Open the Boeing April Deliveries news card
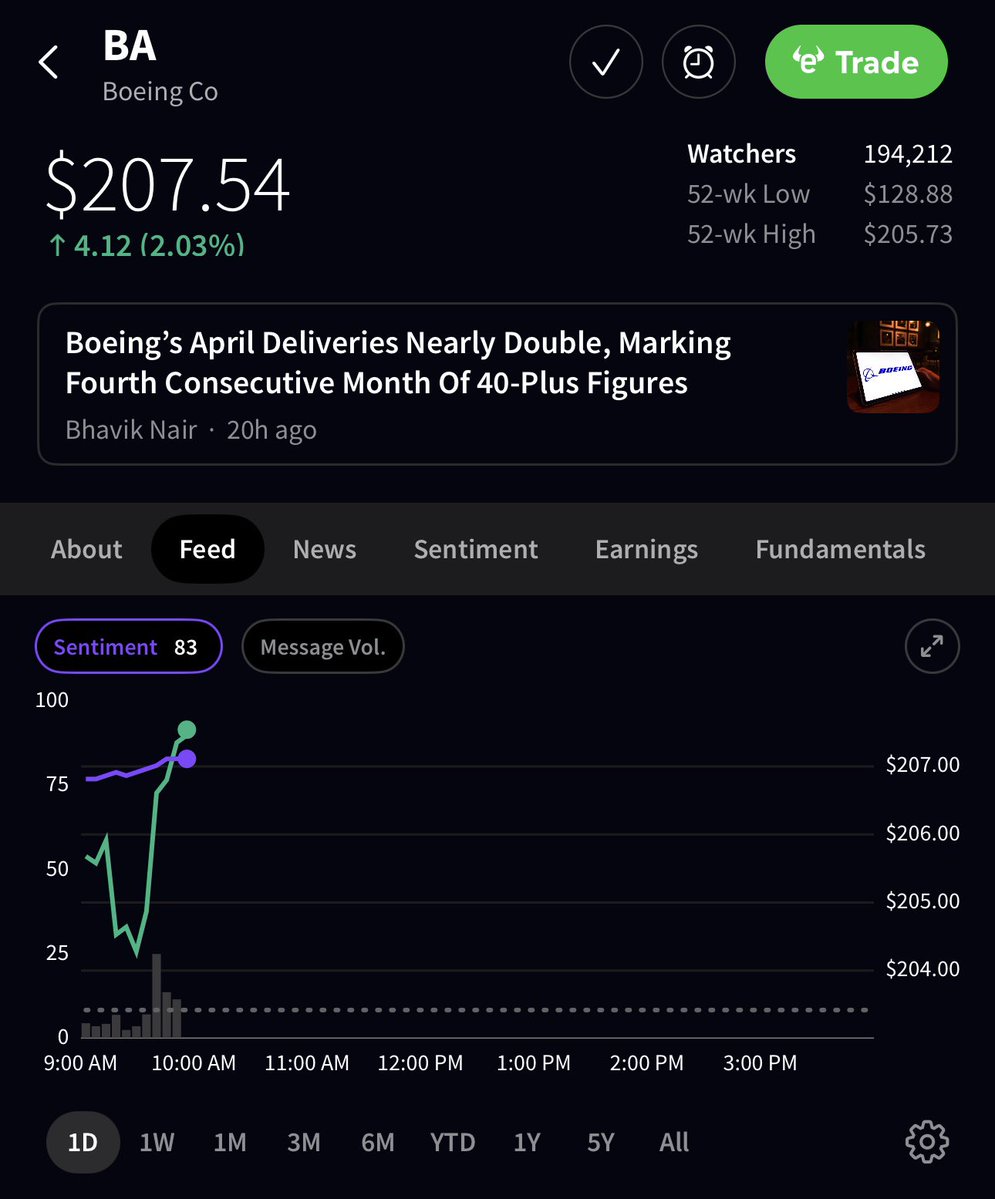The image size is (995, 1199). [x=497, y=384]
